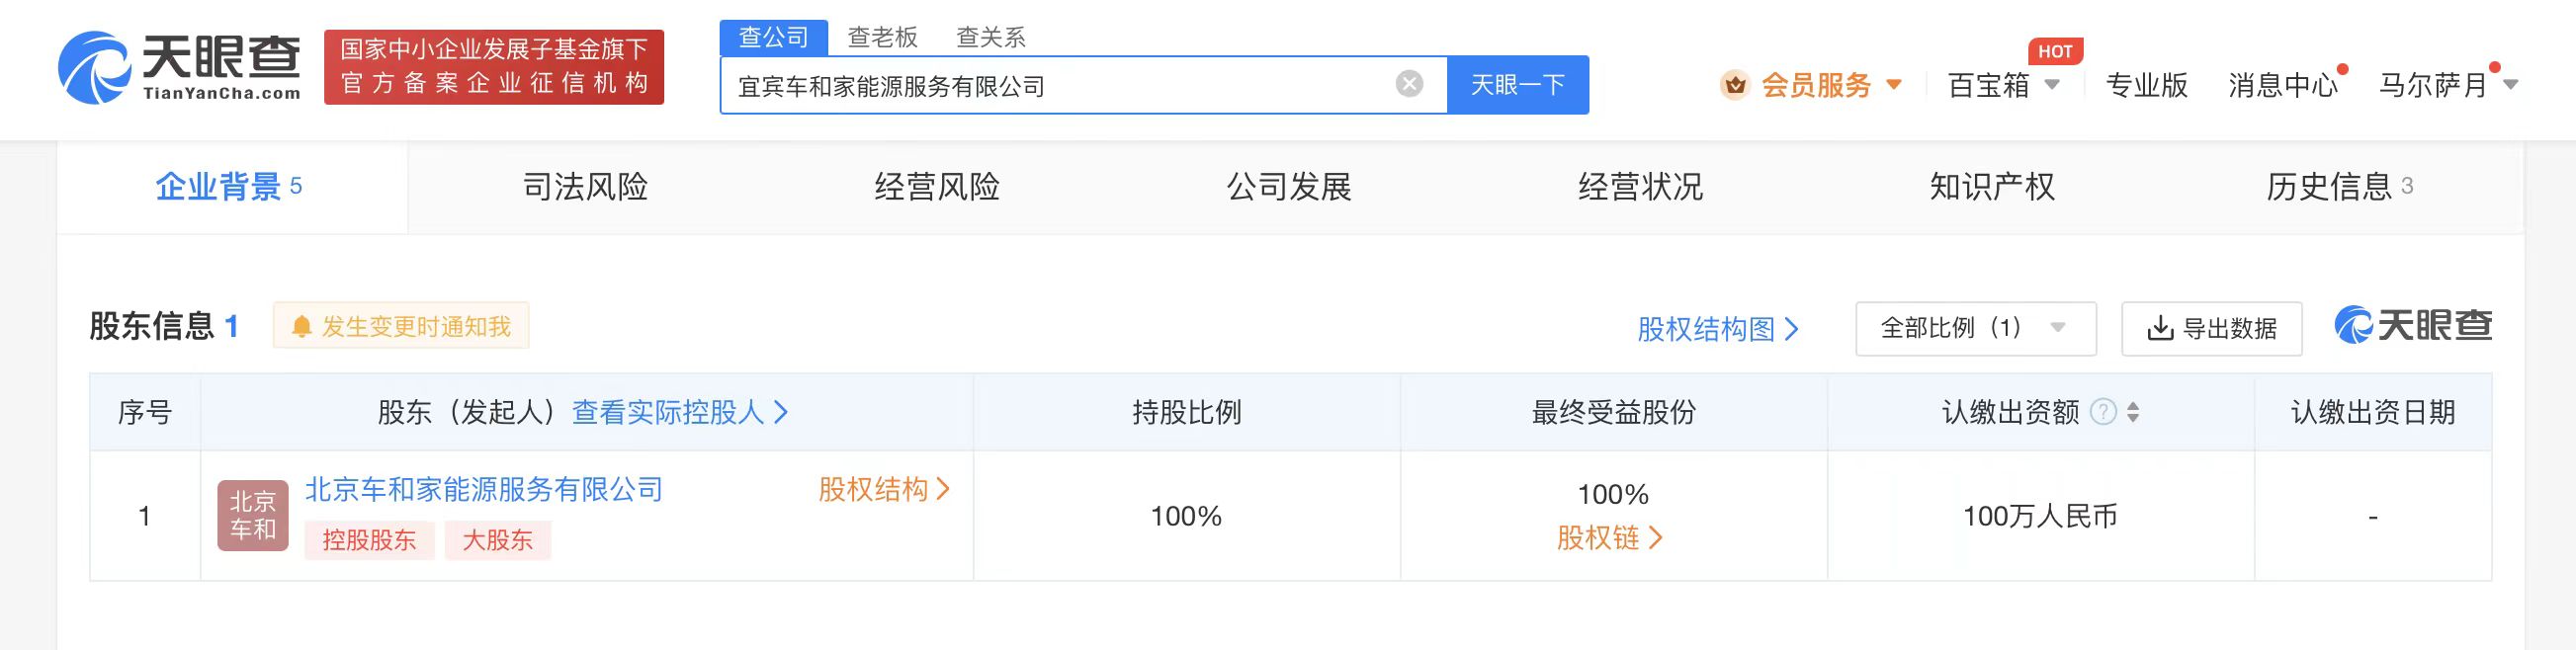Select the 企业背景 tab

pyautogui.click(x=232, y=187)
